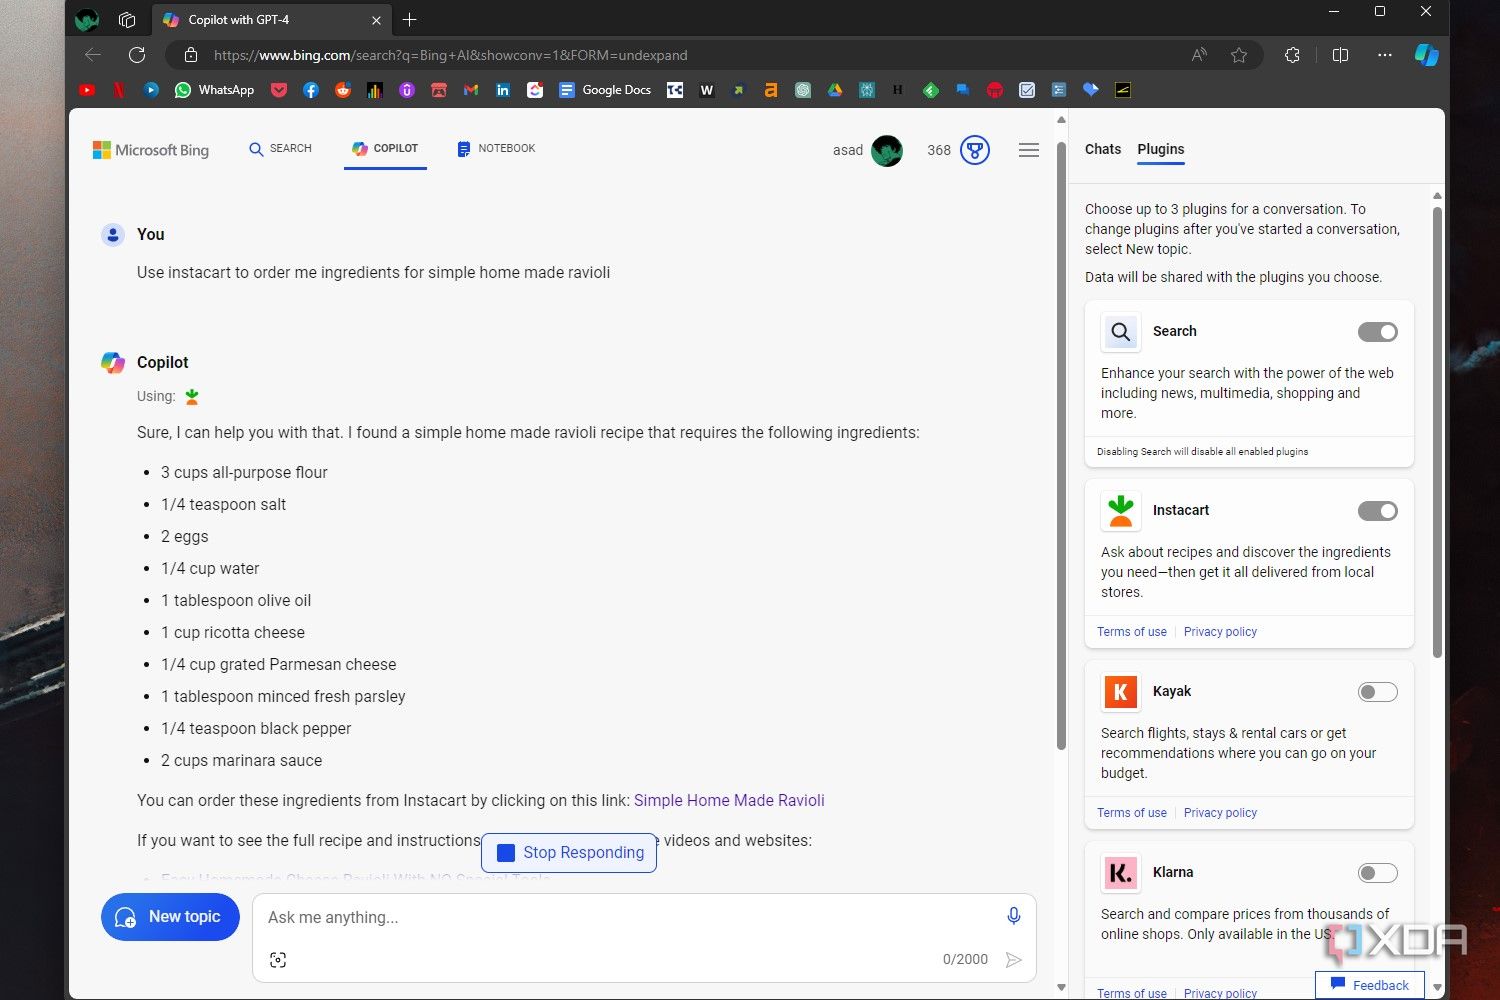Image resolution: width=1500 pixels, height=1000 pixels.
Task: Open the Bing hamburger menu
Action: (x=1028, y=150)
